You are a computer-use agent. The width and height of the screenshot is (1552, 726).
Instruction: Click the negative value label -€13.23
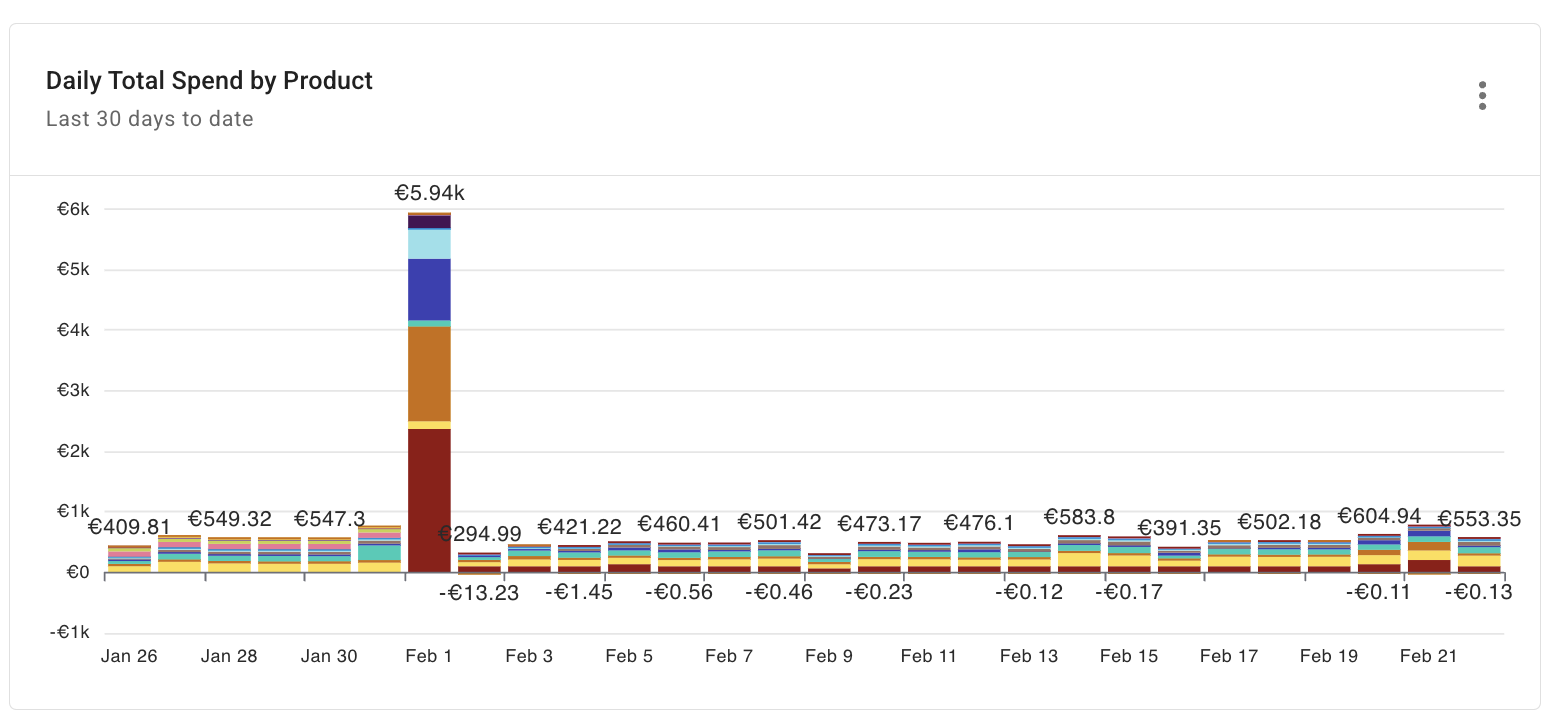[480, 591]
